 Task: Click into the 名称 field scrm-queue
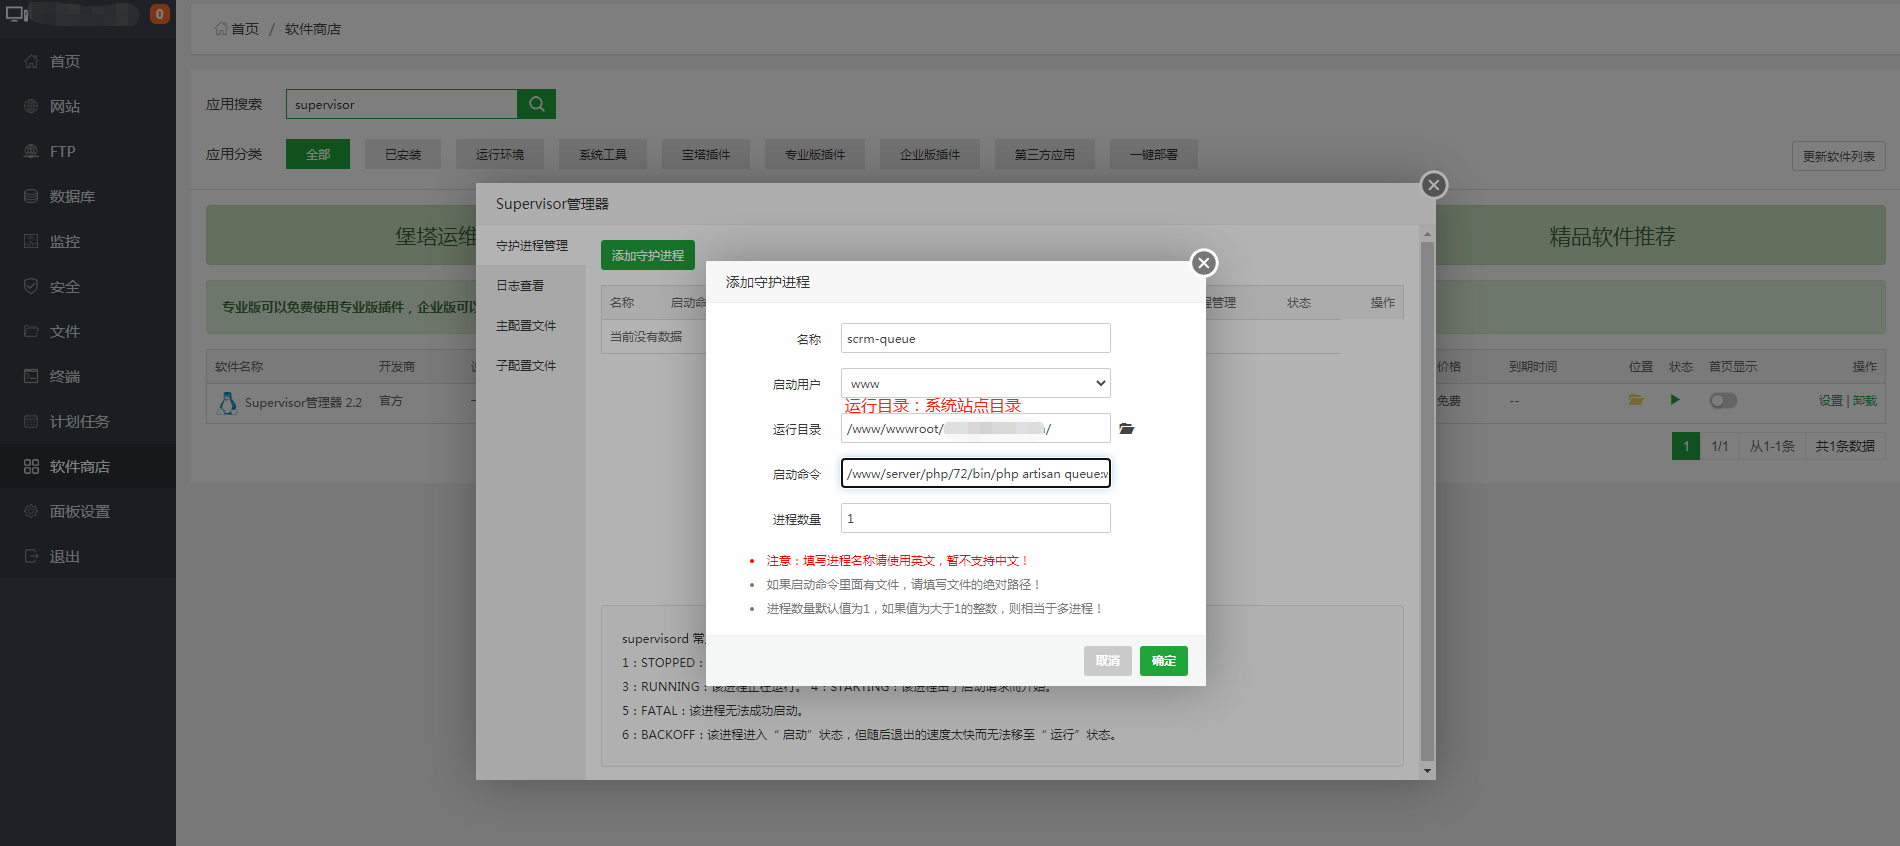(x=976, y=338)
